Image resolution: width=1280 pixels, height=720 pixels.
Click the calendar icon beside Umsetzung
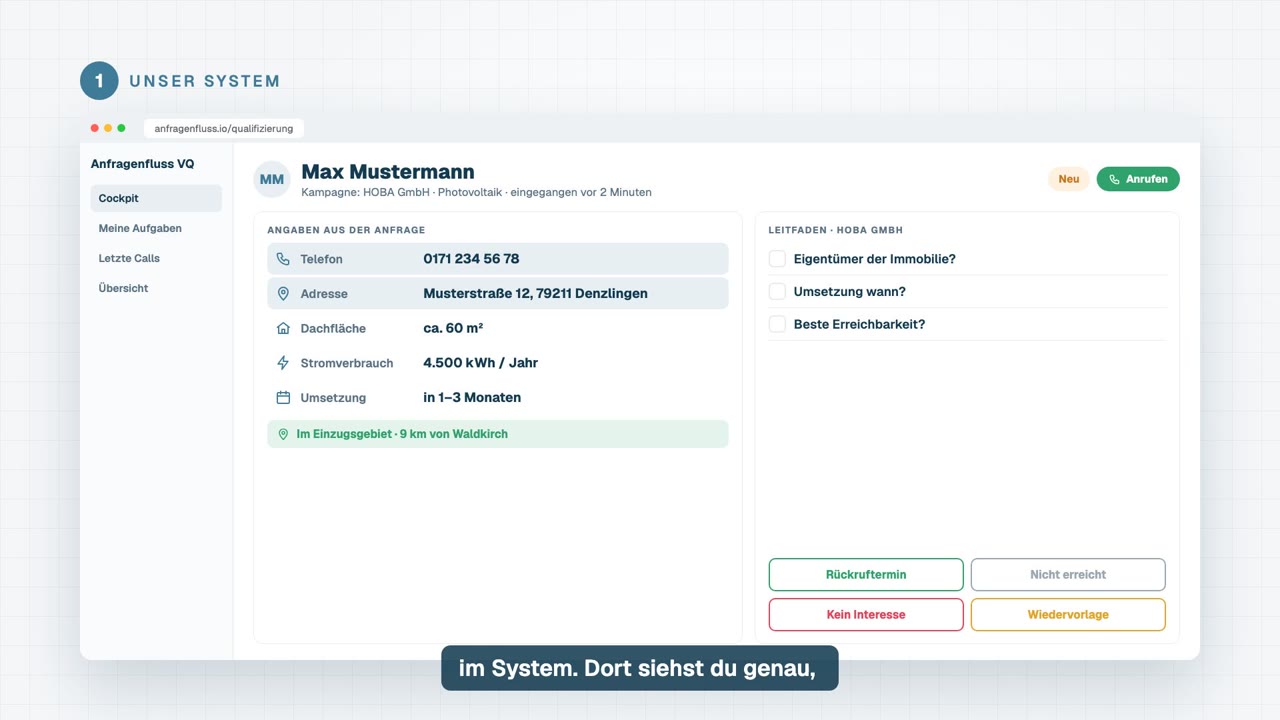tap(283, 398)
